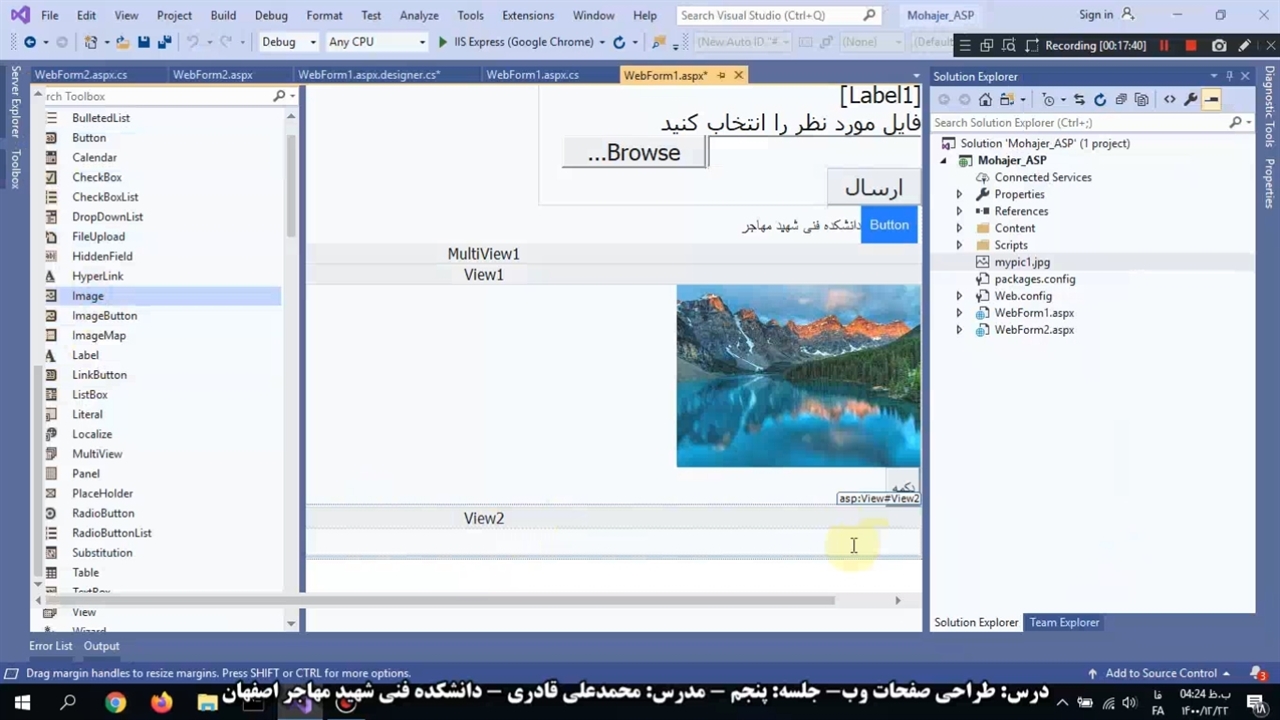The image size is (1280, 720).
Task: Toggle the Preview Selected Items button
Action: point(1211,99)
